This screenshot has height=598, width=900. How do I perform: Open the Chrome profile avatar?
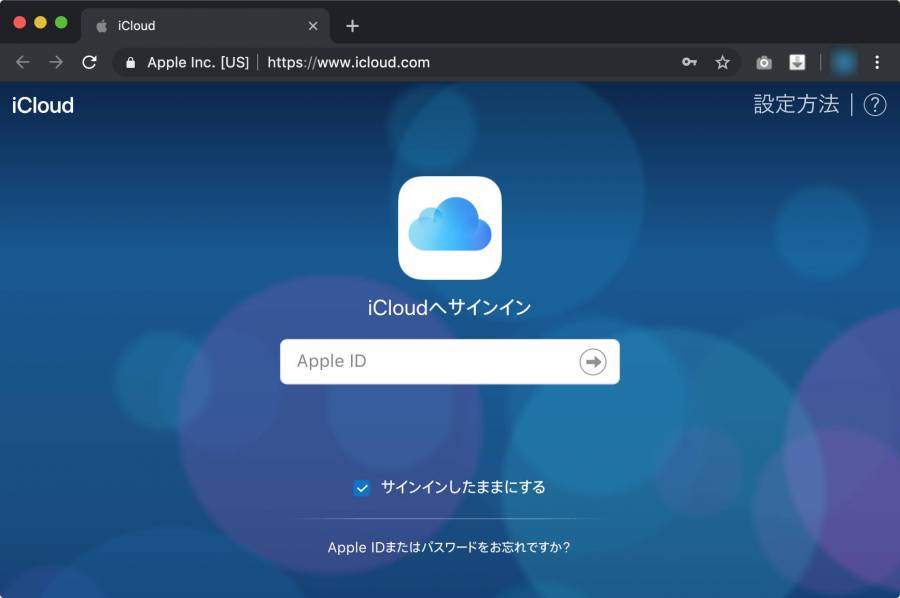click(843, 62)
